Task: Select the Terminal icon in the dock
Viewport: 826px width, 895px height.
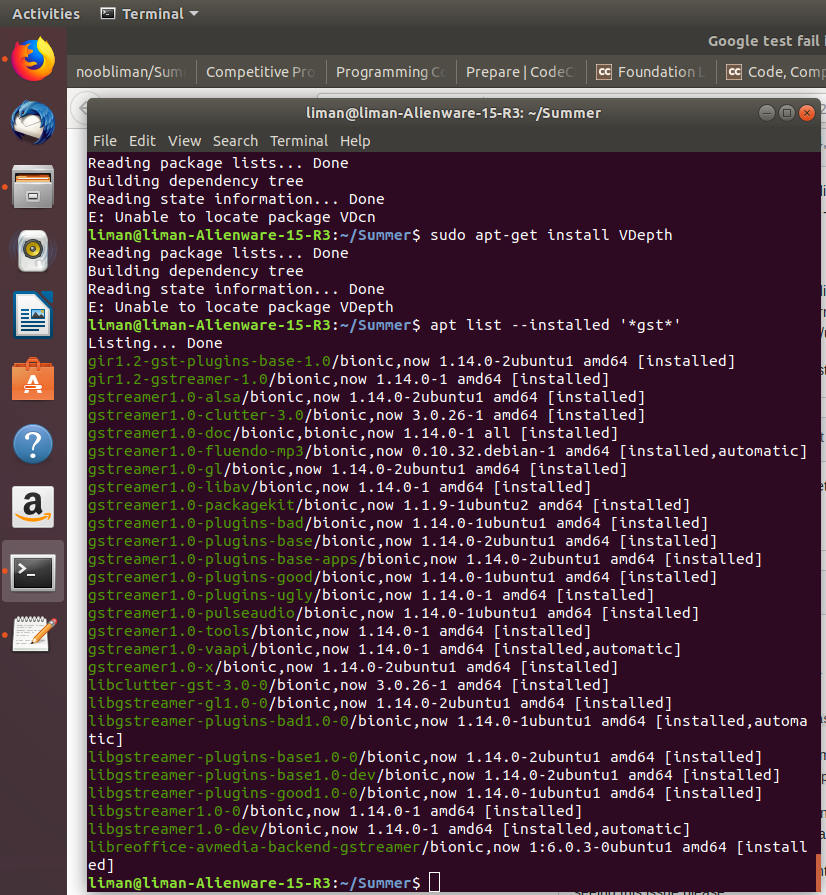Action: coord(33,571)
